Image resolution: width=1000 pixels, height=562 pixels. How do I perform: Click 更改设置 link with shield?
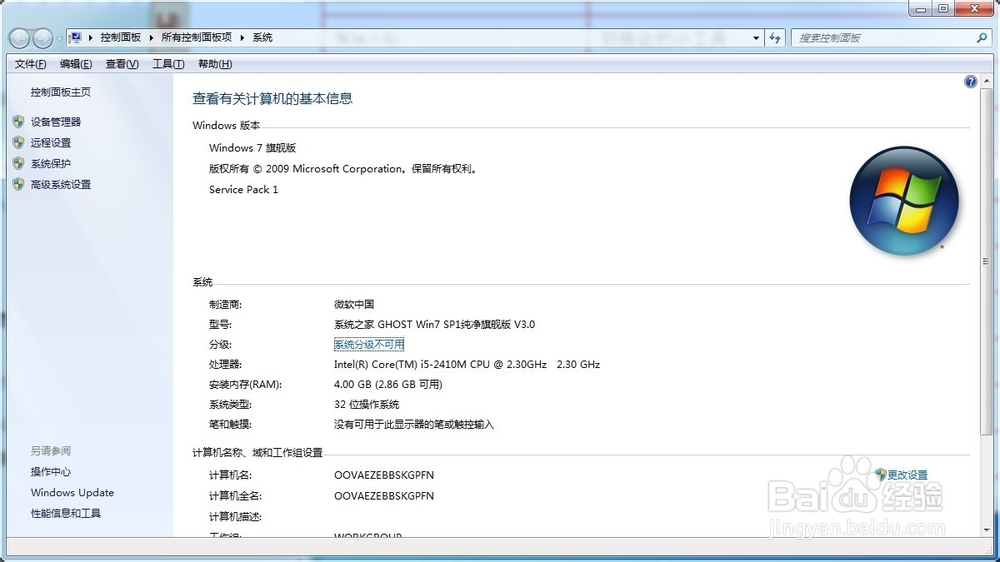click(x=901, y=475)
